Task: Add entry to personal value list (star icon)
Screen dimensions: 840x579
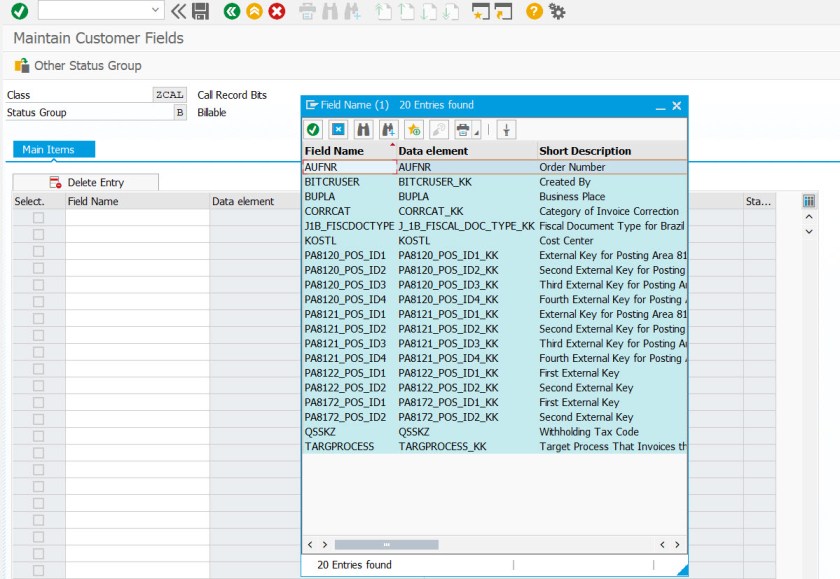Action: point(414,130)
